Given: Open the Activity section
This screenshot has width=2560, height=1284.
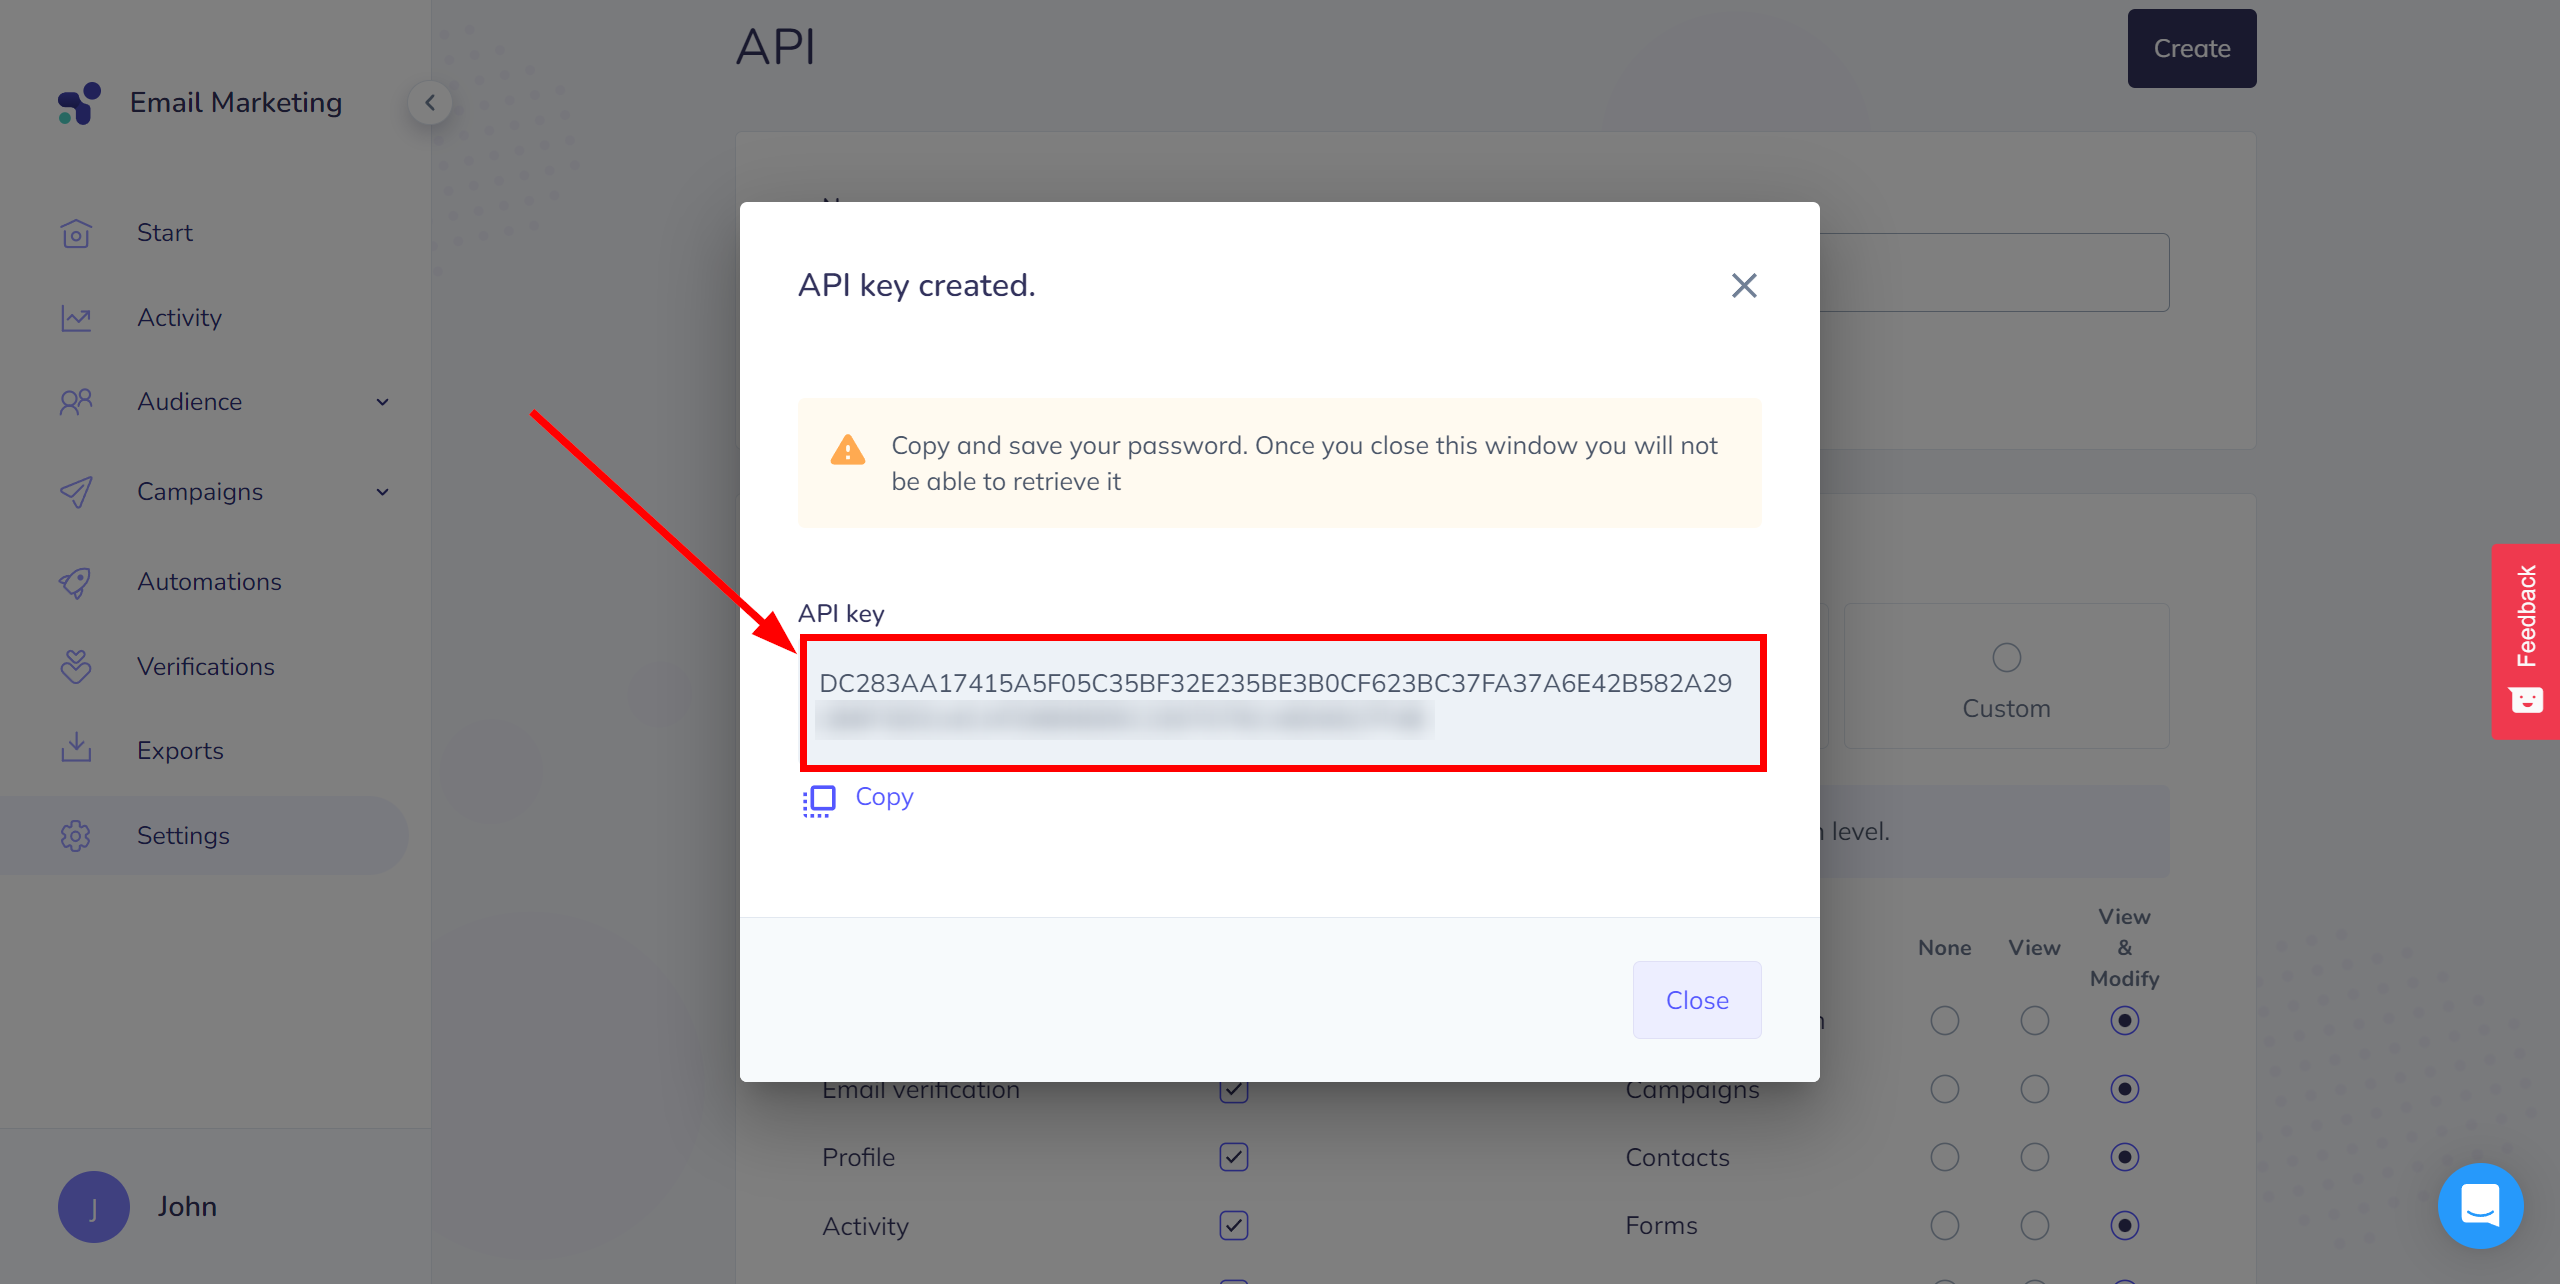Looking at the screenshot, I should tap(180, 316).
